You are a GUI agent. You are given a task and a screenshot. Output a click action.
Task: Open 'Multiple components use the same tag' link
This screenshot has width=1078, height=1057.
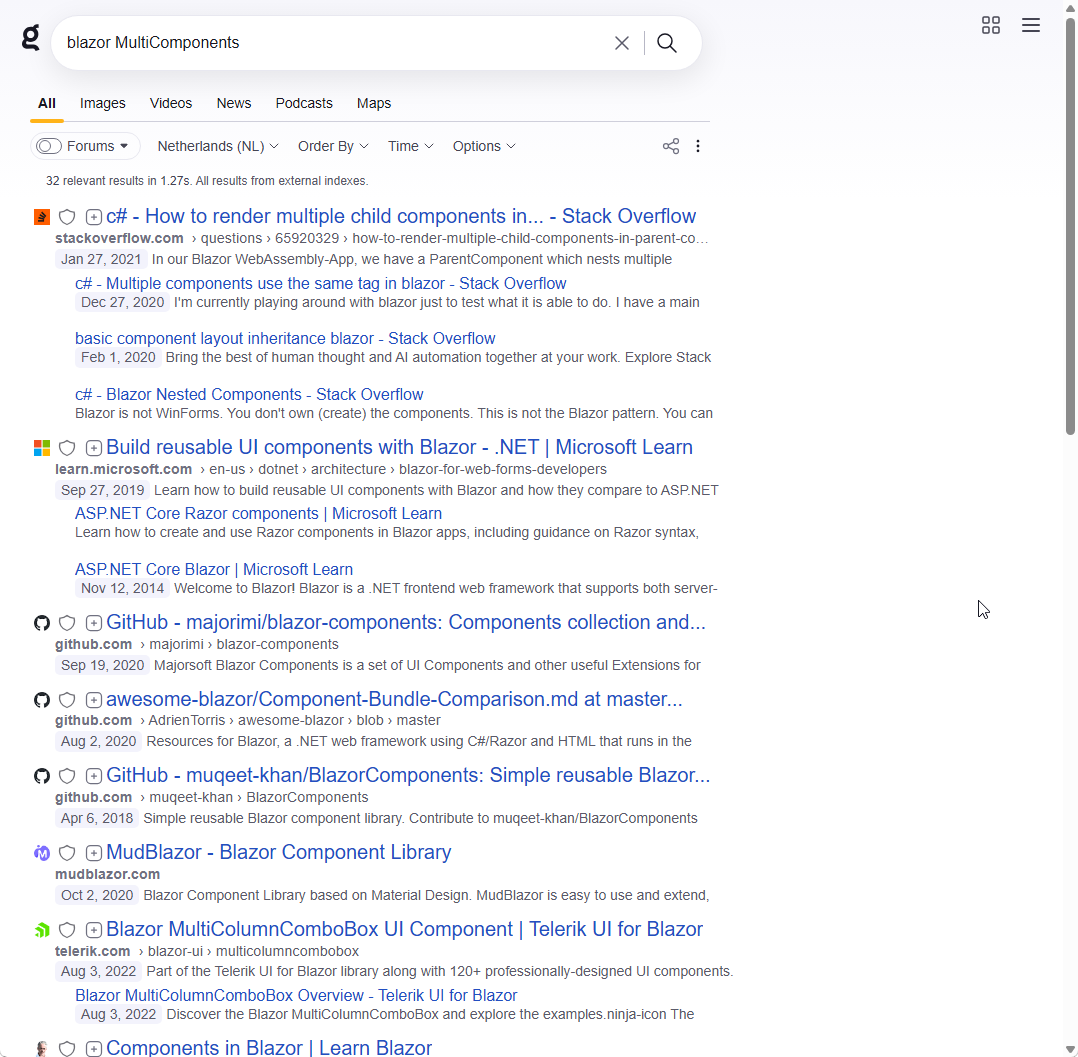320,283
